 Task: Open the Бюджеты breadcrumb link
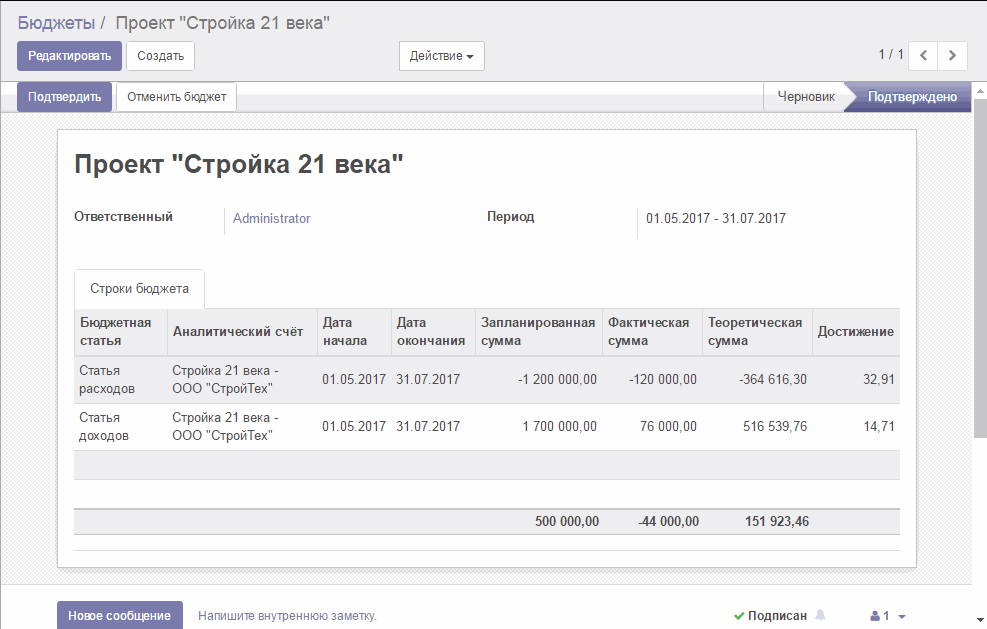click(56, 23)
